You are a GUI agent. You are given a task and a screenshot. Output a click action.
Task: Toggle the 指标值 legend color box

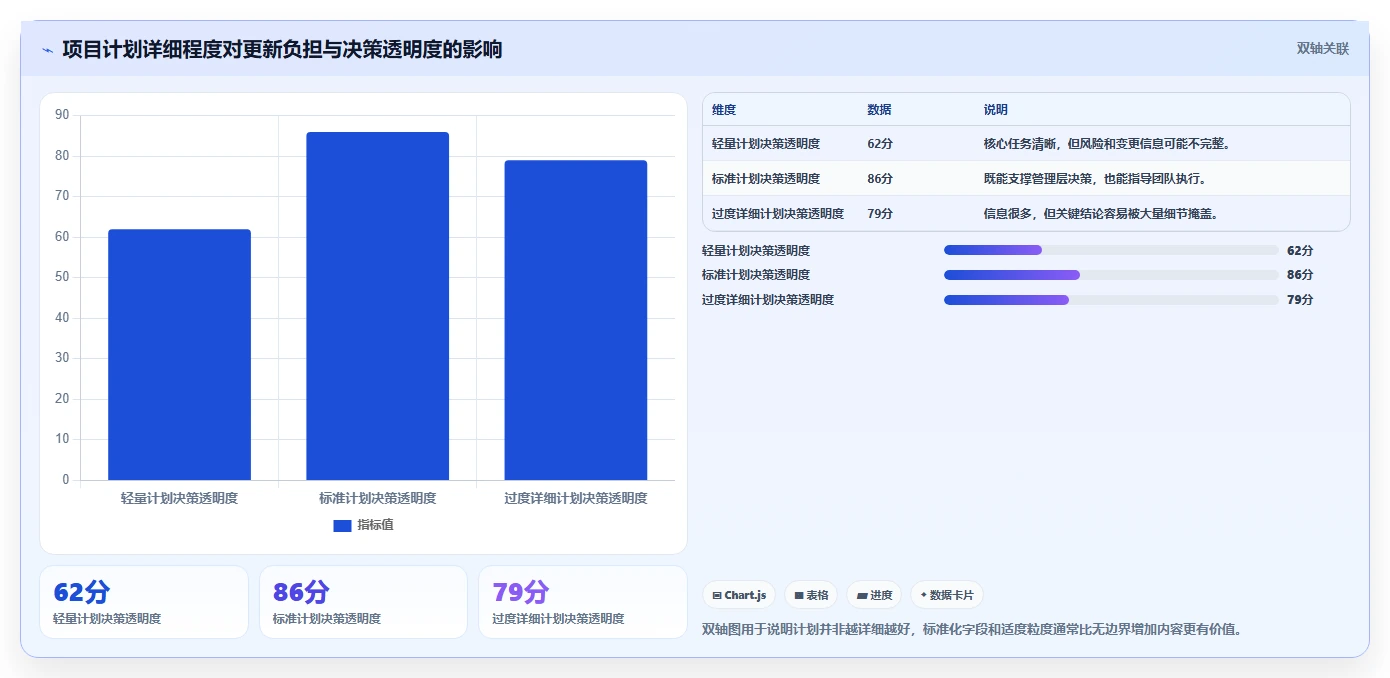pos(342,525)
